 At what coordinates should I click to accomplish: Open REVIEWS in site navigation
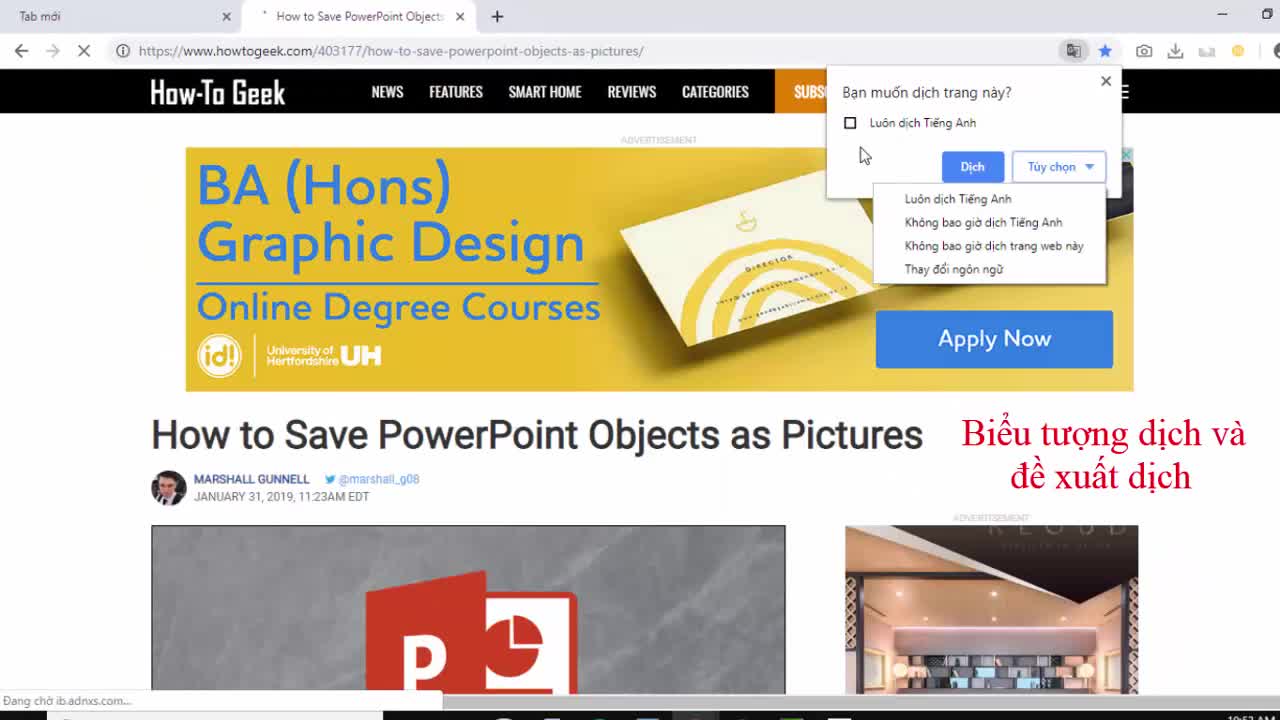click(x=632, y=92)
